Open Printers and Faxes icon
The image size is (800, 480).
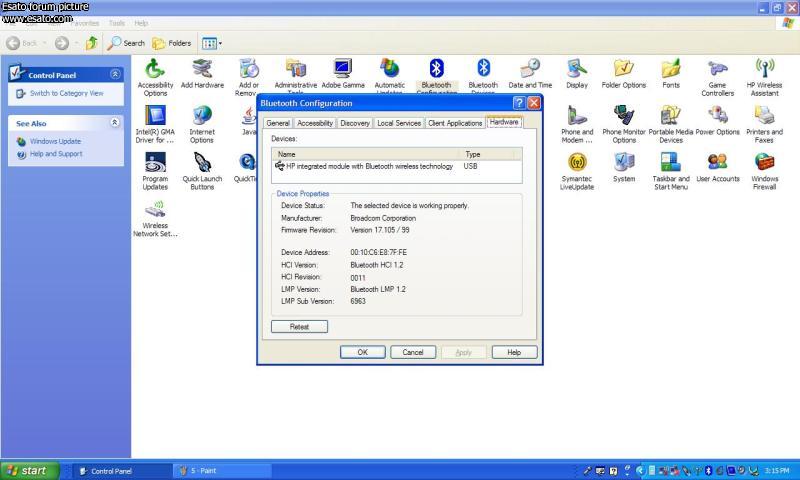pos(764,116)
